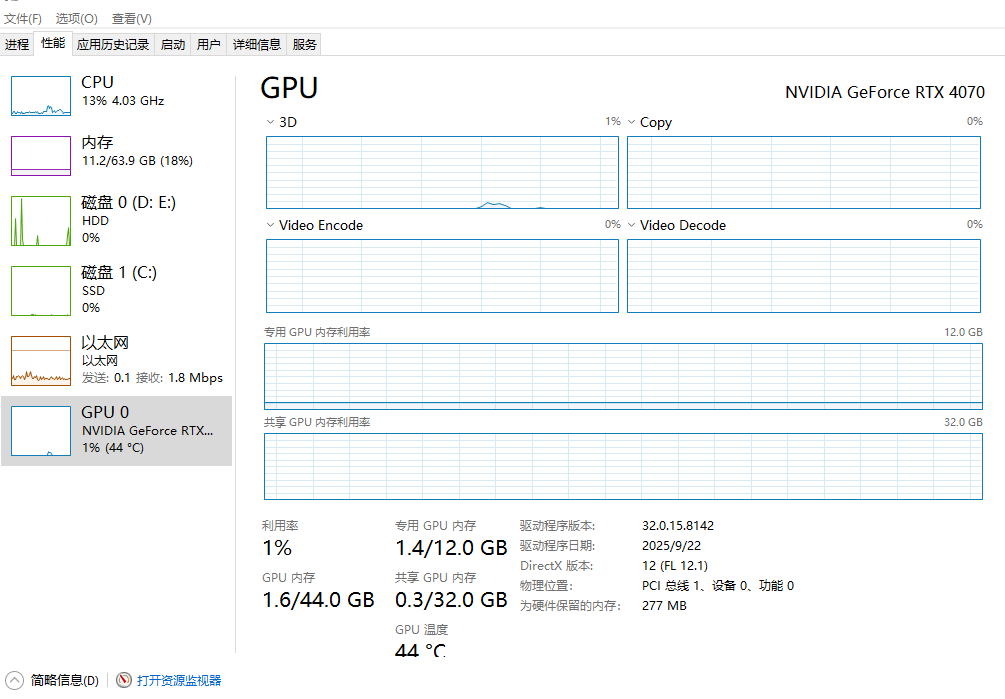
Task: Collapse view with 简略信息 arrow icon
Action: click(13, 680)
